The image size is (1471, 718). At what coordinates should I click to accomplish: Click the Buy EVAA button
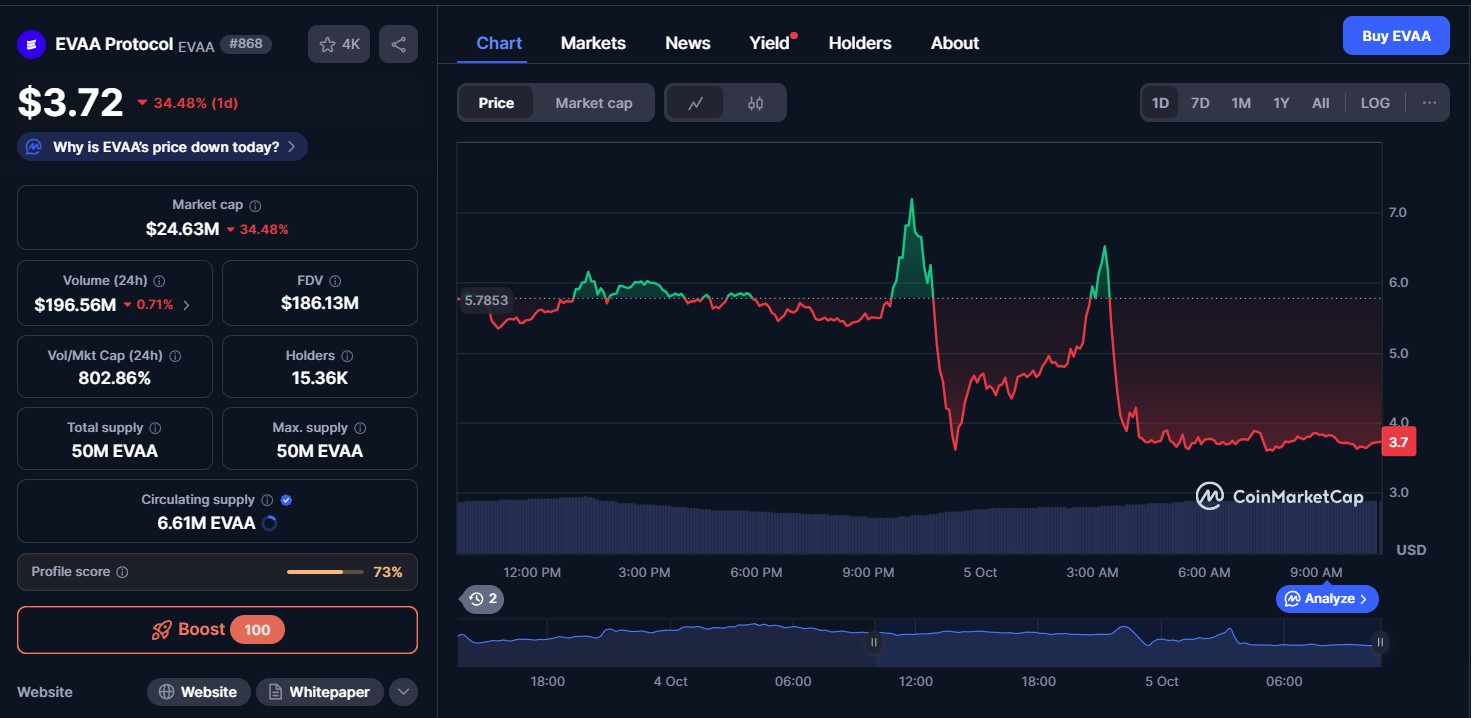tap(1396, 36)
